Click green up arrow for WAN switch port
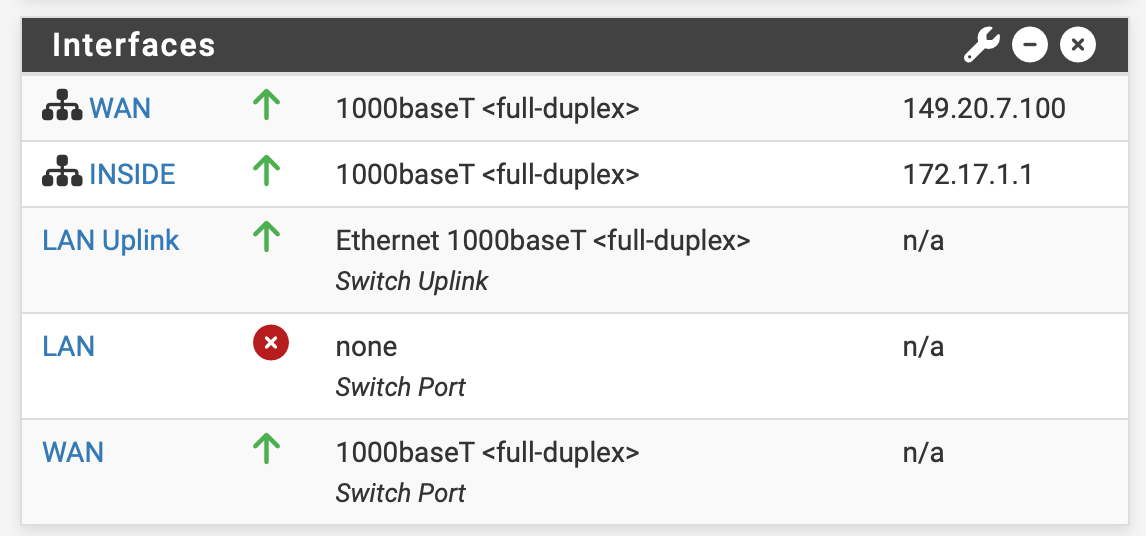 (x=267, y=451)
